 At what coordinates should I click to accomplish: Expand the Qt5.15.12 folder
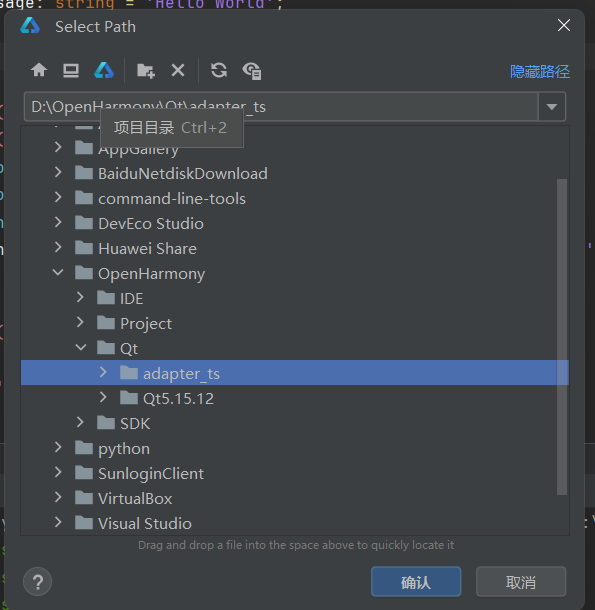point(103,397)
